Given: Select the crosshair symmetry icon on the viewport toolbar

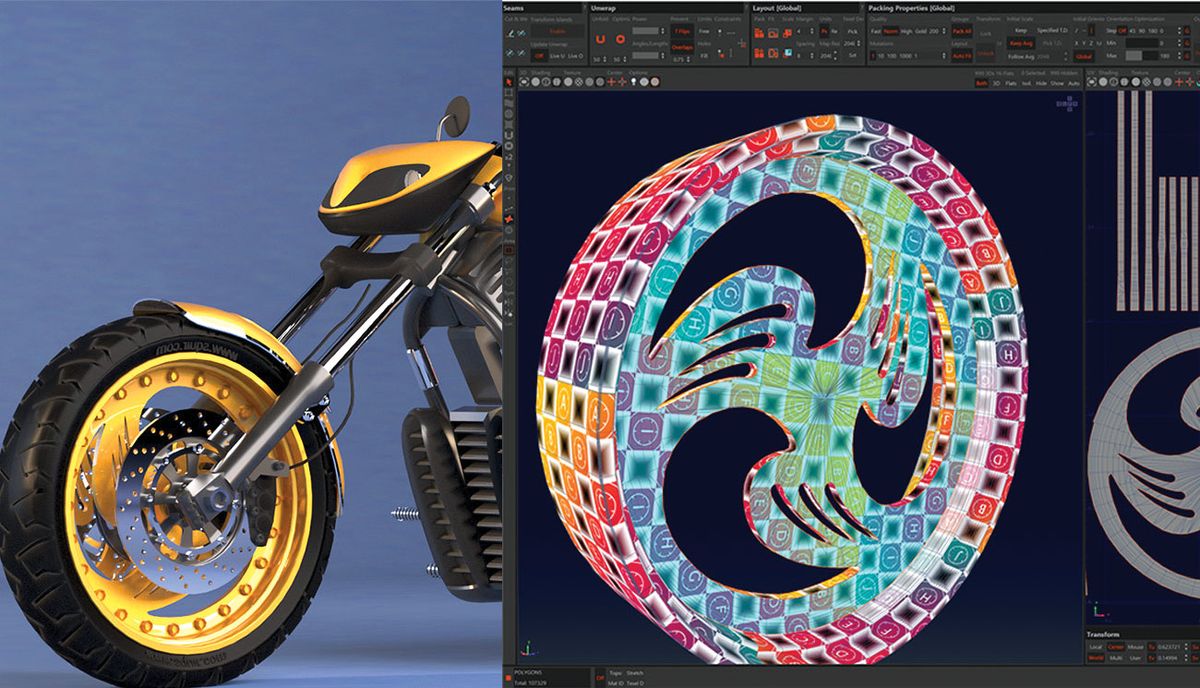Looking at the screenshot, I should tap(611, 83).
